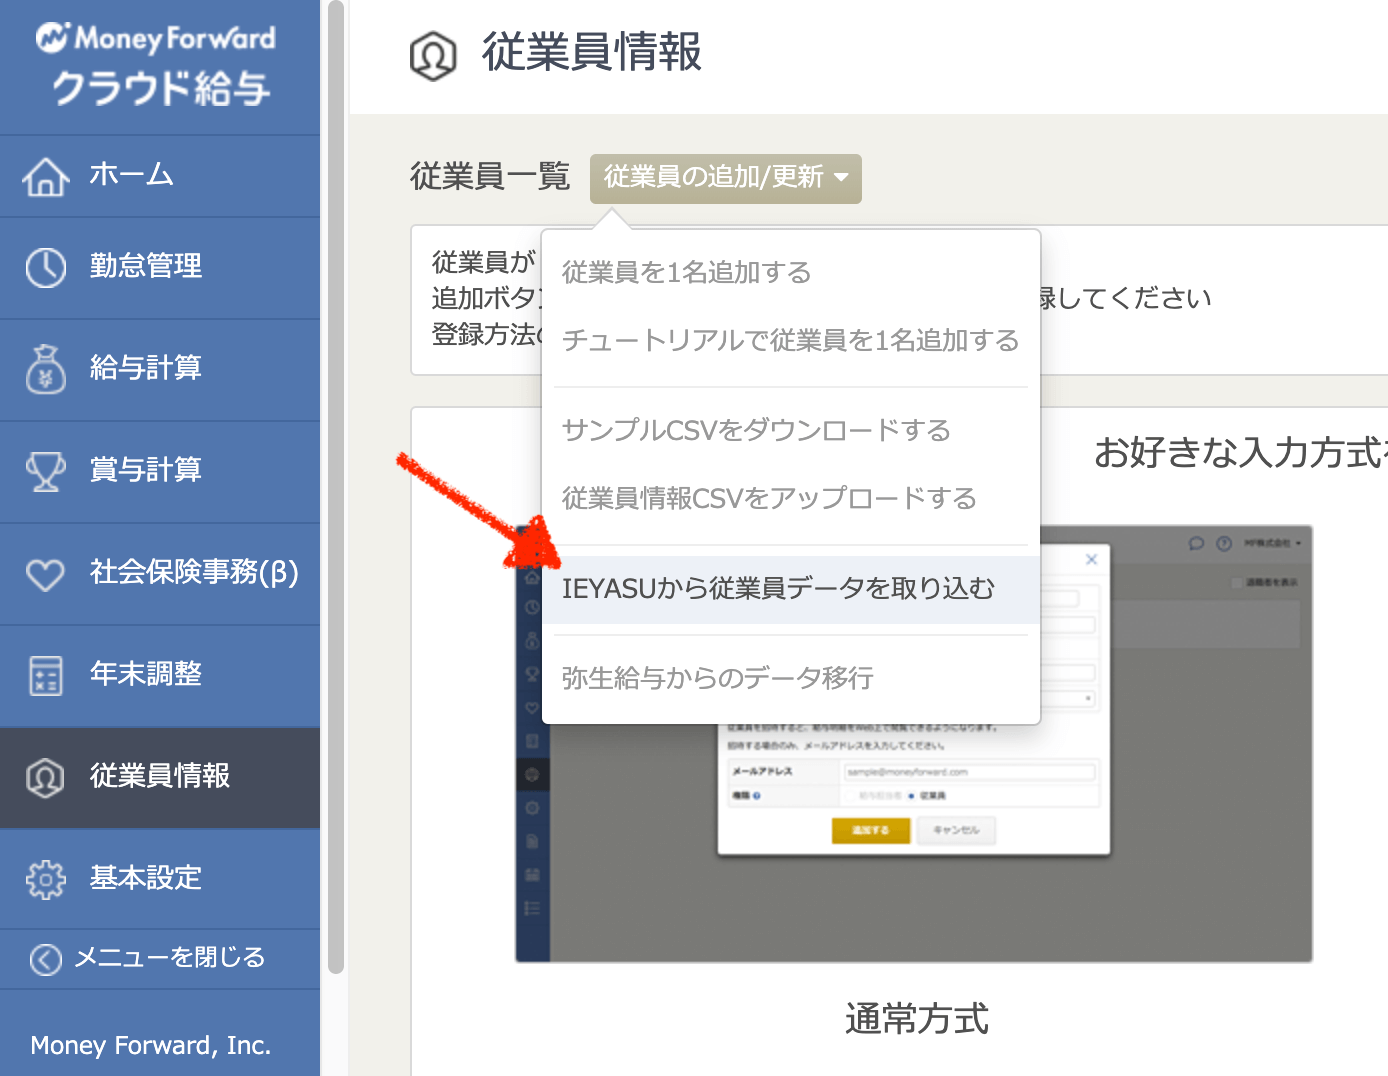Viewport: 1388px width, 1076px height.
Task: Choose チュートリアルで従業員を1名追加する option
Action: [x=790, y=340]
